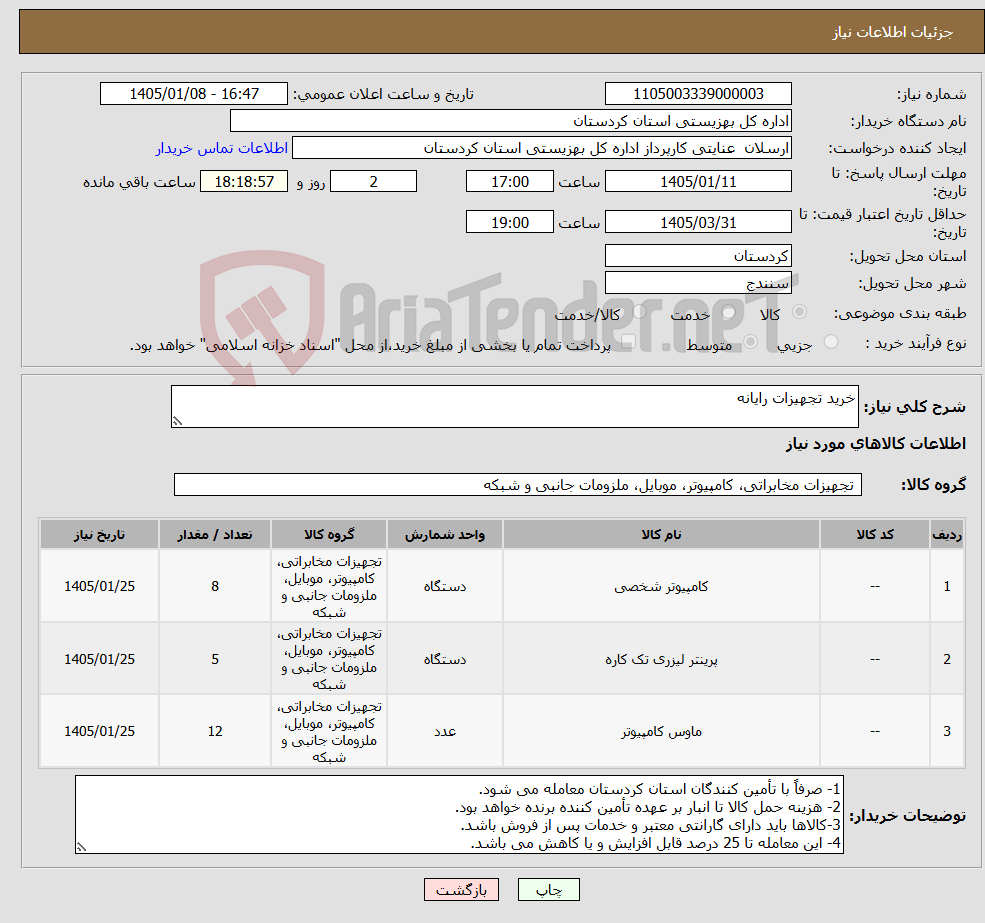Image resolution: width=985 pixels, height=923 pixels.
Task: Click the ماوس کامپیوتر item name
Action: pos(661,731)
